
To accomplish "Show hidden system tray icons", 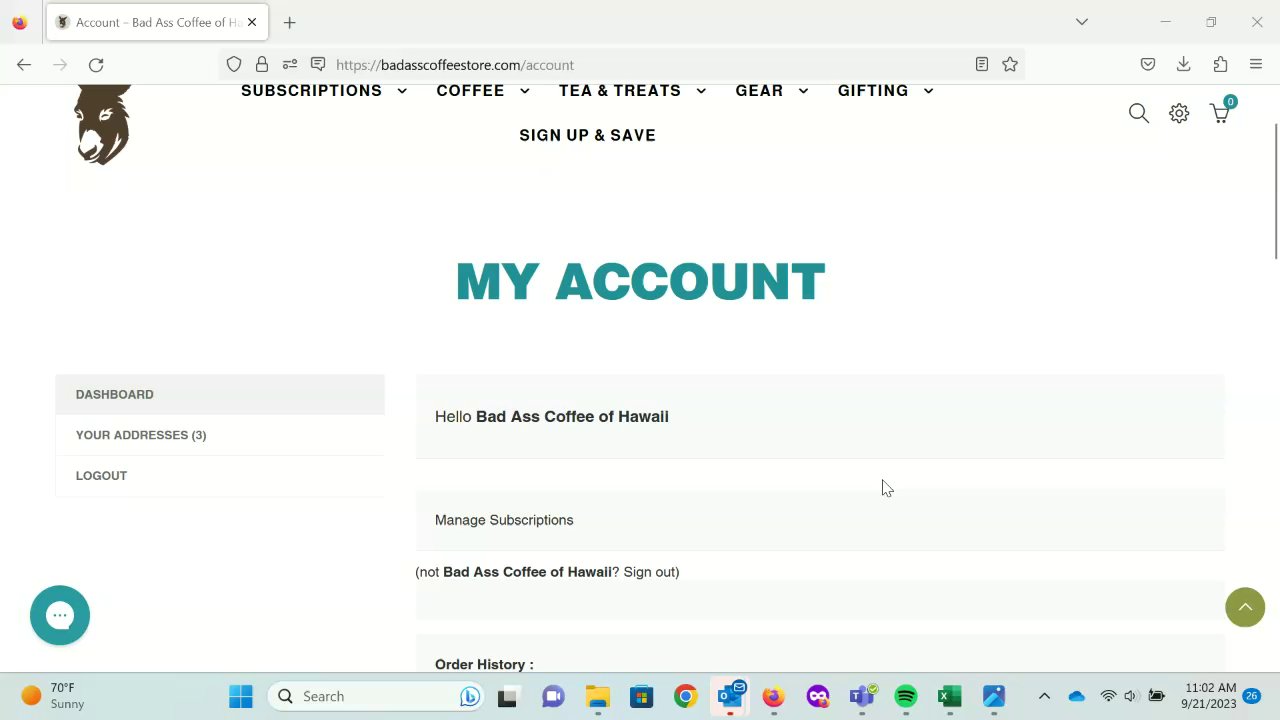I will tap(1044, 696).
